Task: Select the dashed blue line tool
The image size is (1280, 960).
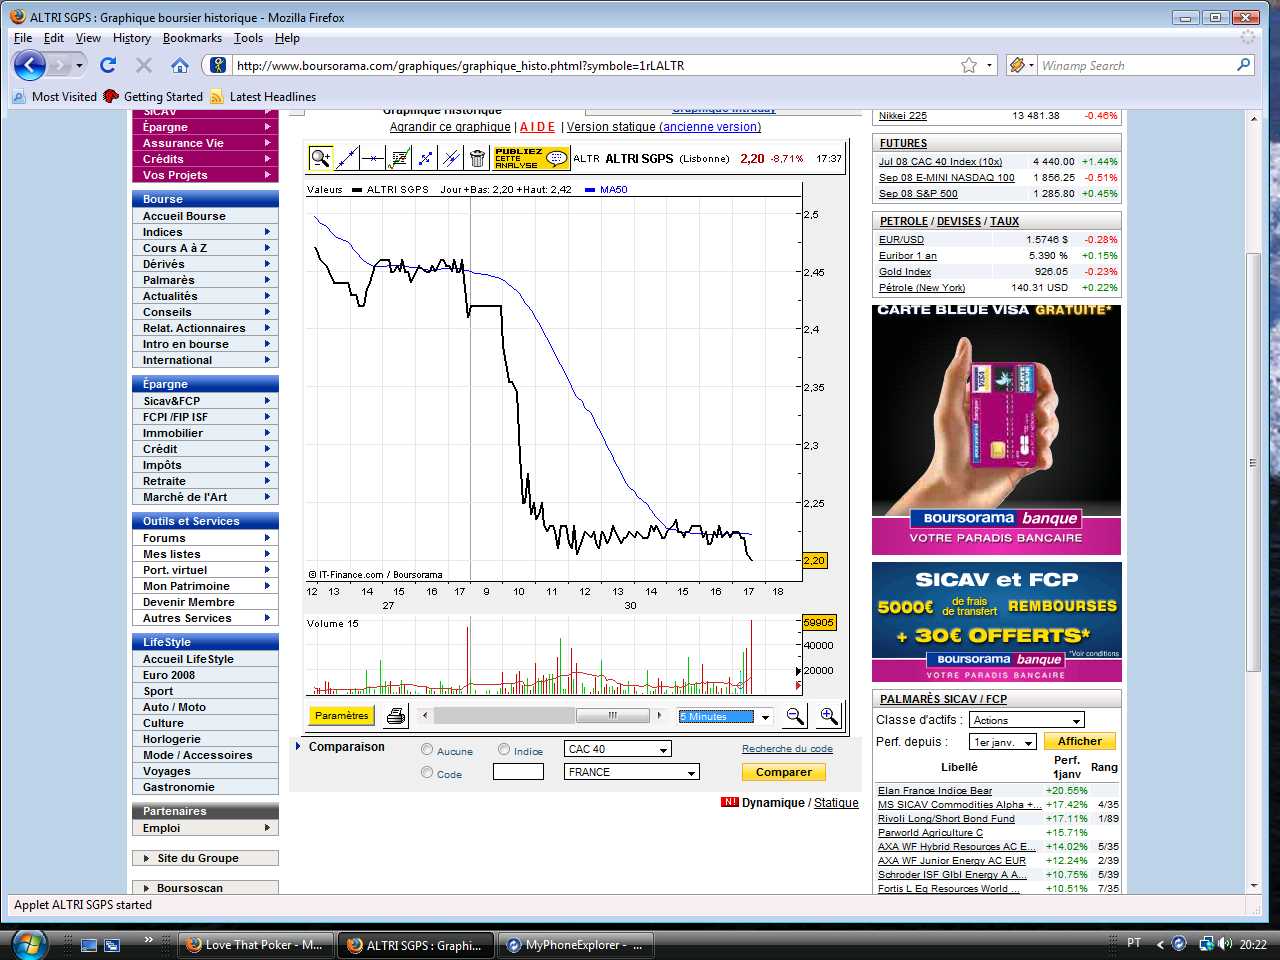Action: (x=425, y=158)
